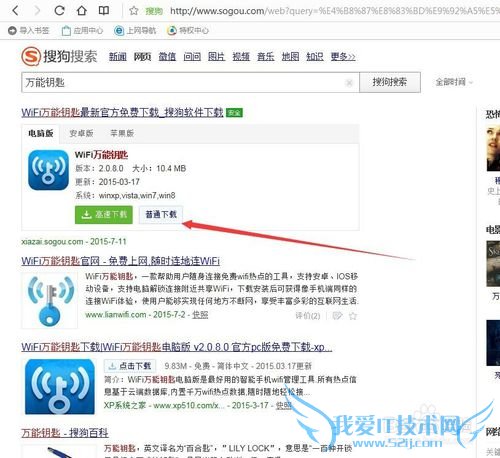The height and width of the screenshot is (458, 500).
Task: Click the Sogou 搜狗搜索 logo
Action: [59, 56]
